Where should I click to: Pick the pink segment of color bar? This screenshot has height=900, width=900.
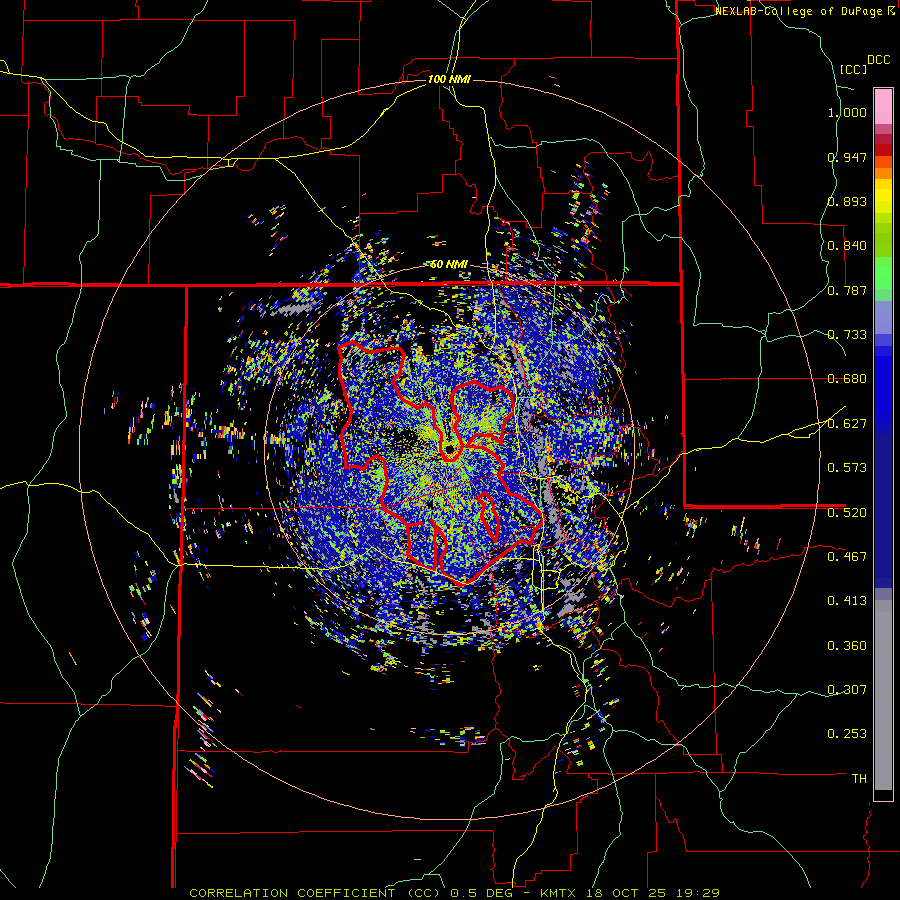[x=883, y=107]
